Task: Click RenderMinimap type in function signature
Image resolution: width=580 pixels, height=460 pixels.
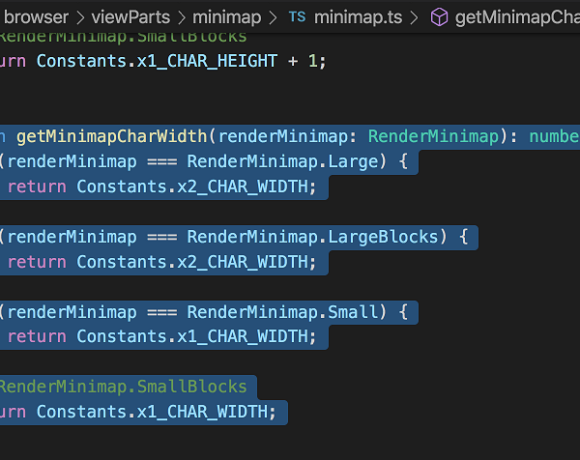Action: tap(433, 136)
